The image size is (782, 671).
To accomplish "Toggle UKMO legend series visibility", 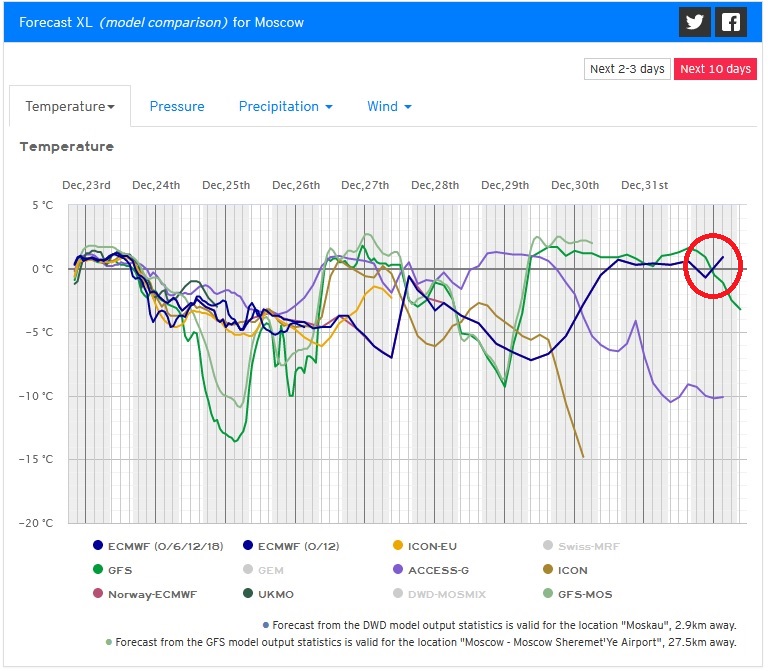I will 268,594.
